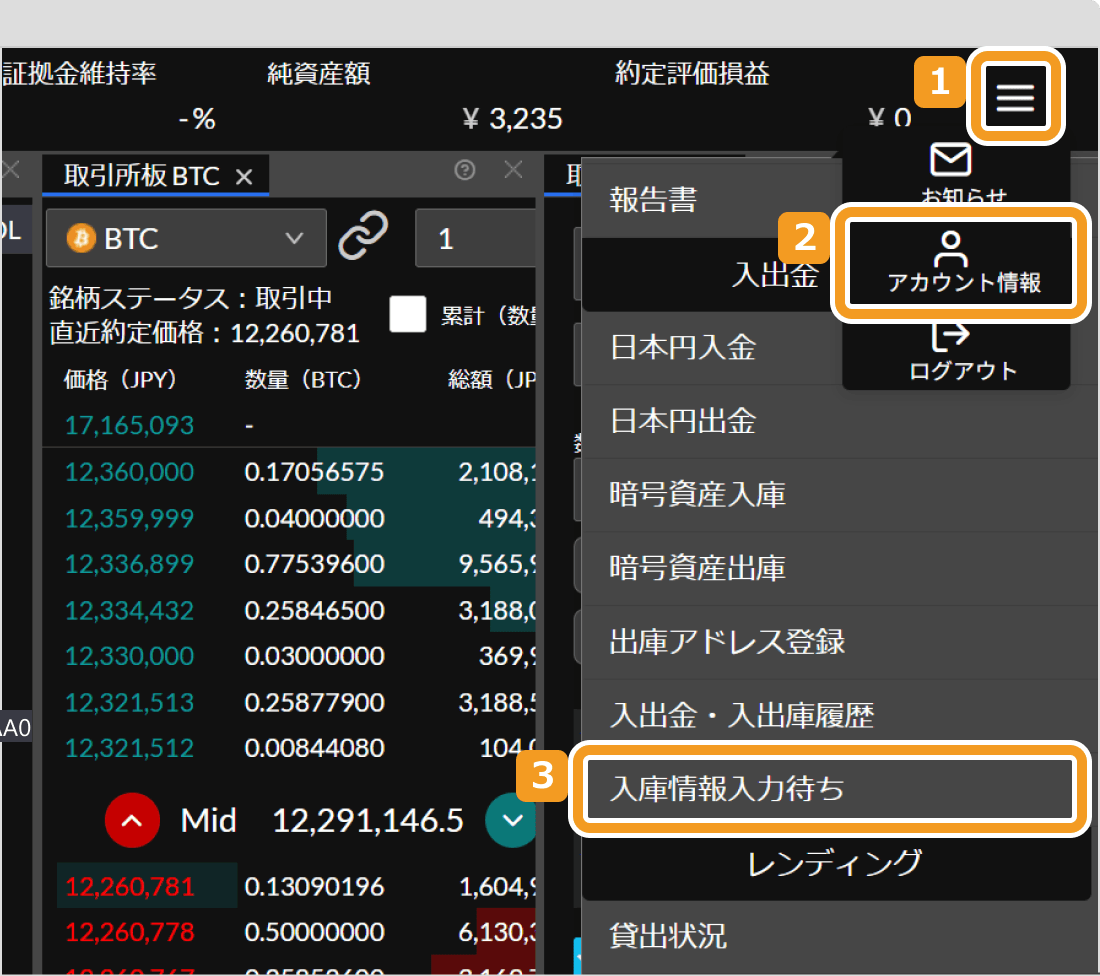The image size is (1100, 976).
Task: Open 暗号資産入庫 menu entry
Action: (840, 495)
